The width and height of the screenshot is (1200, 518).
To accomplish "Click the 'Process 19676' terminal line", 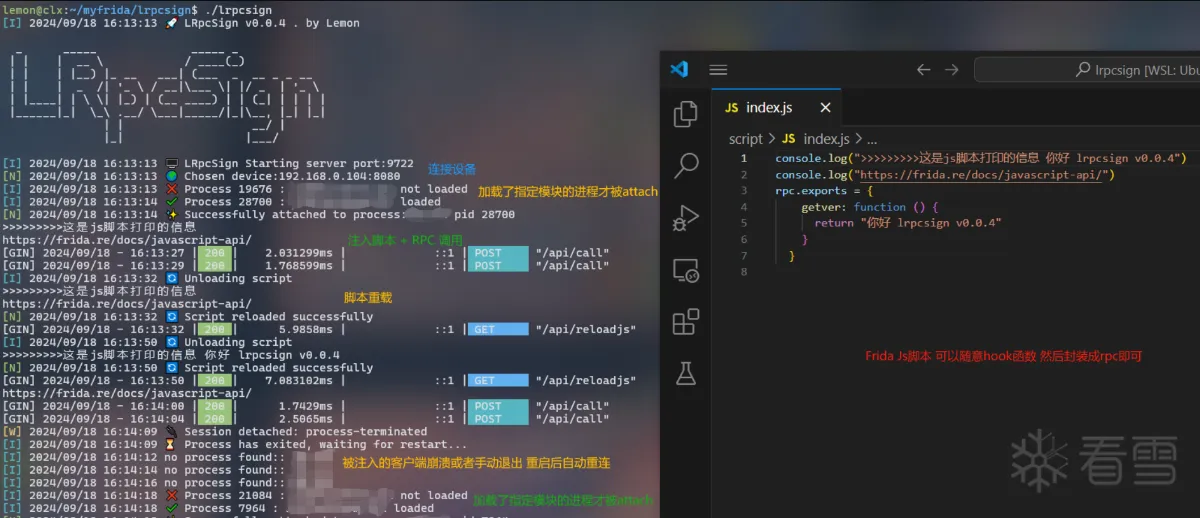I will (x=235, y=189).
